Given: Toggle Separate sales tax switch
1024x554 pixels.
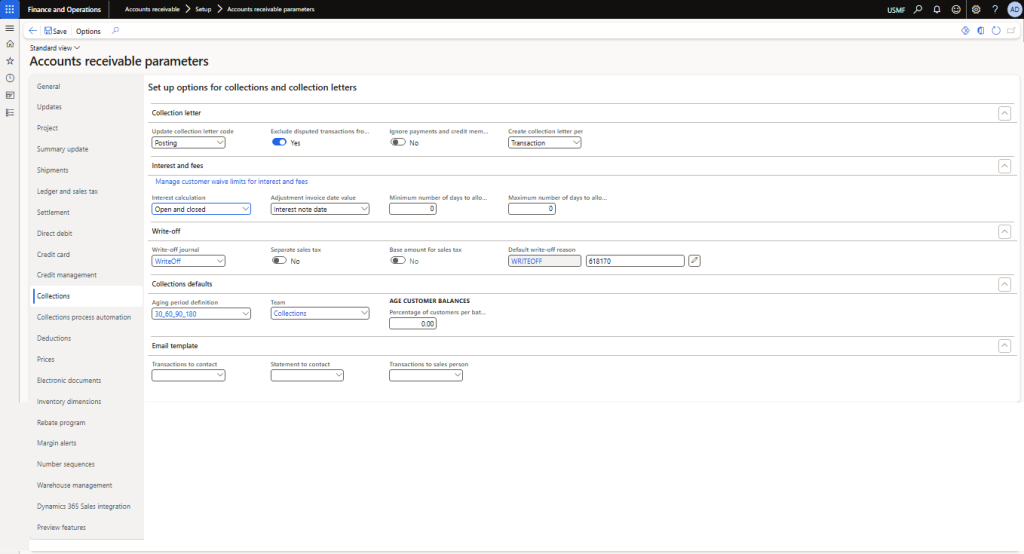Looking at the screenshot, I should (279, 261).
